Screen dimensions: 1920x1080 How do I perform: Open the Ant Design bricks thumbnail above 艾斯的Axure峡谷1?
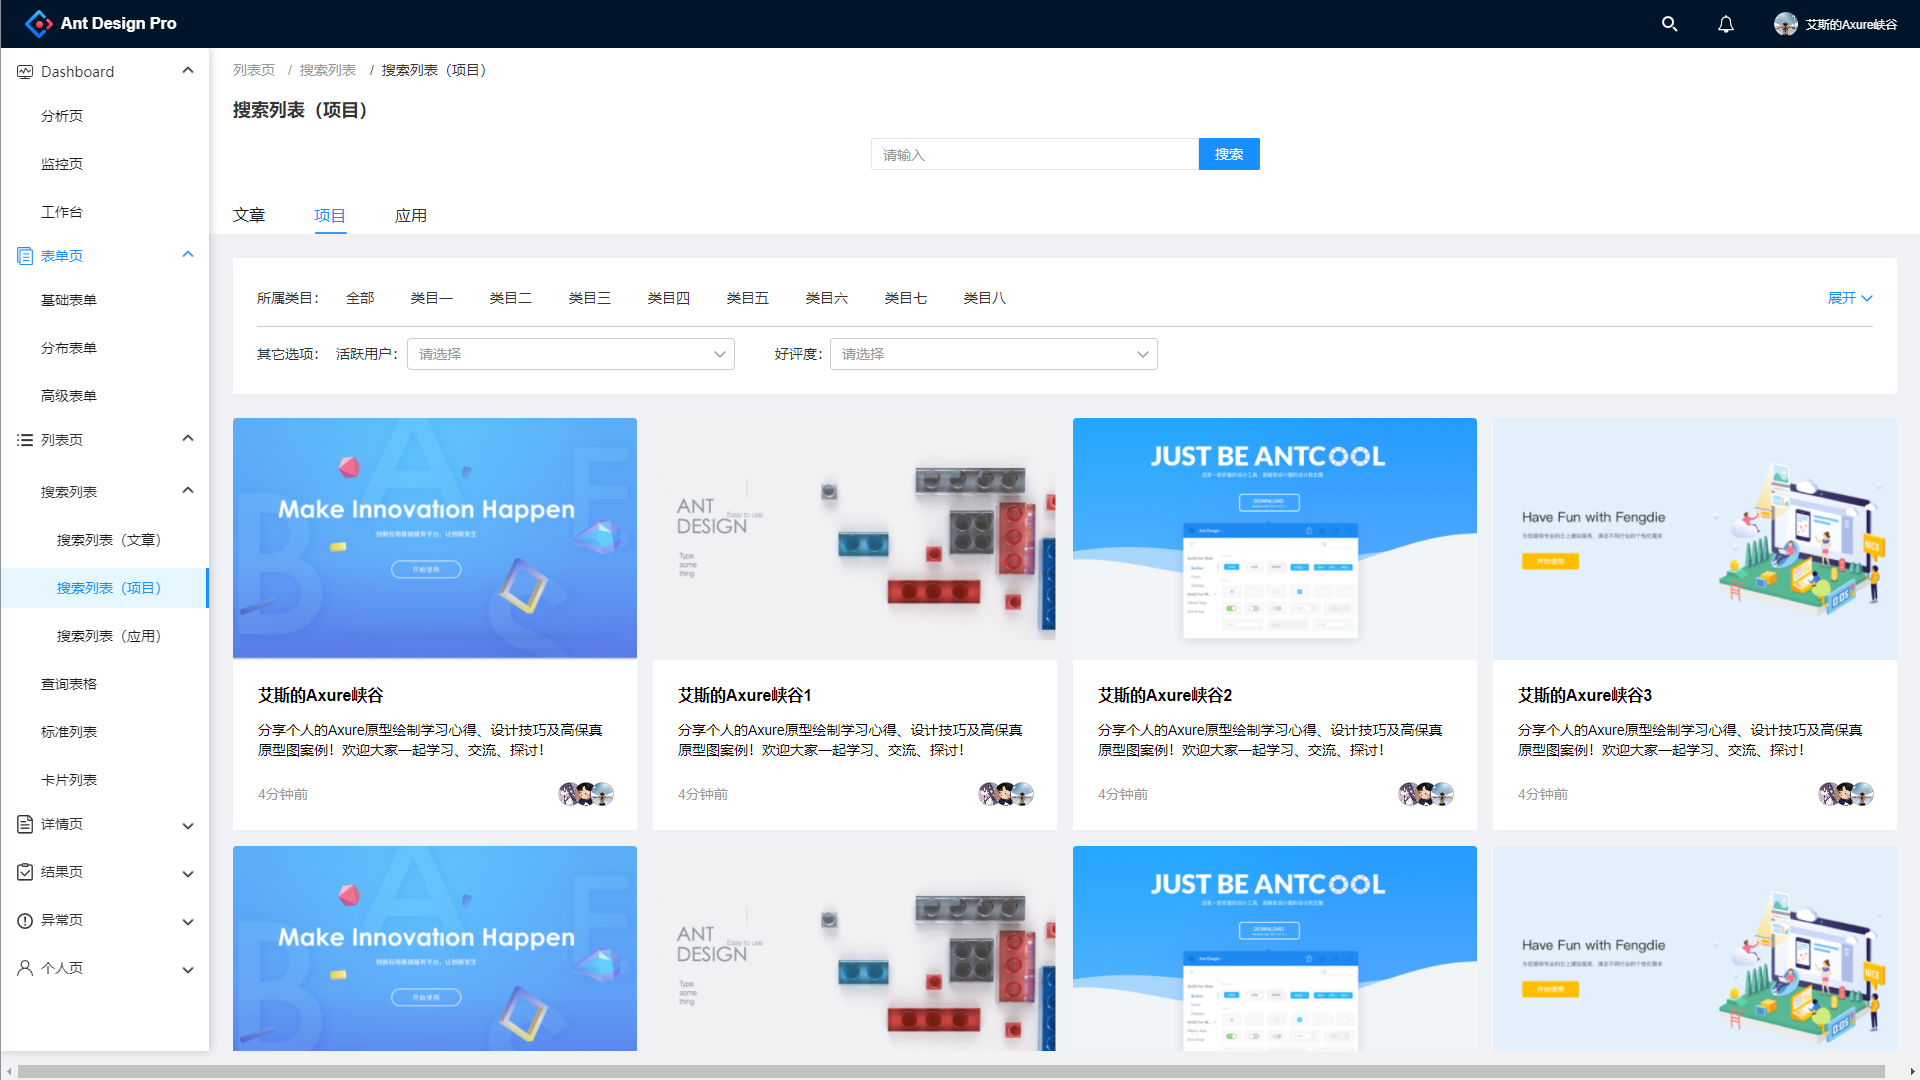point(855,538)
